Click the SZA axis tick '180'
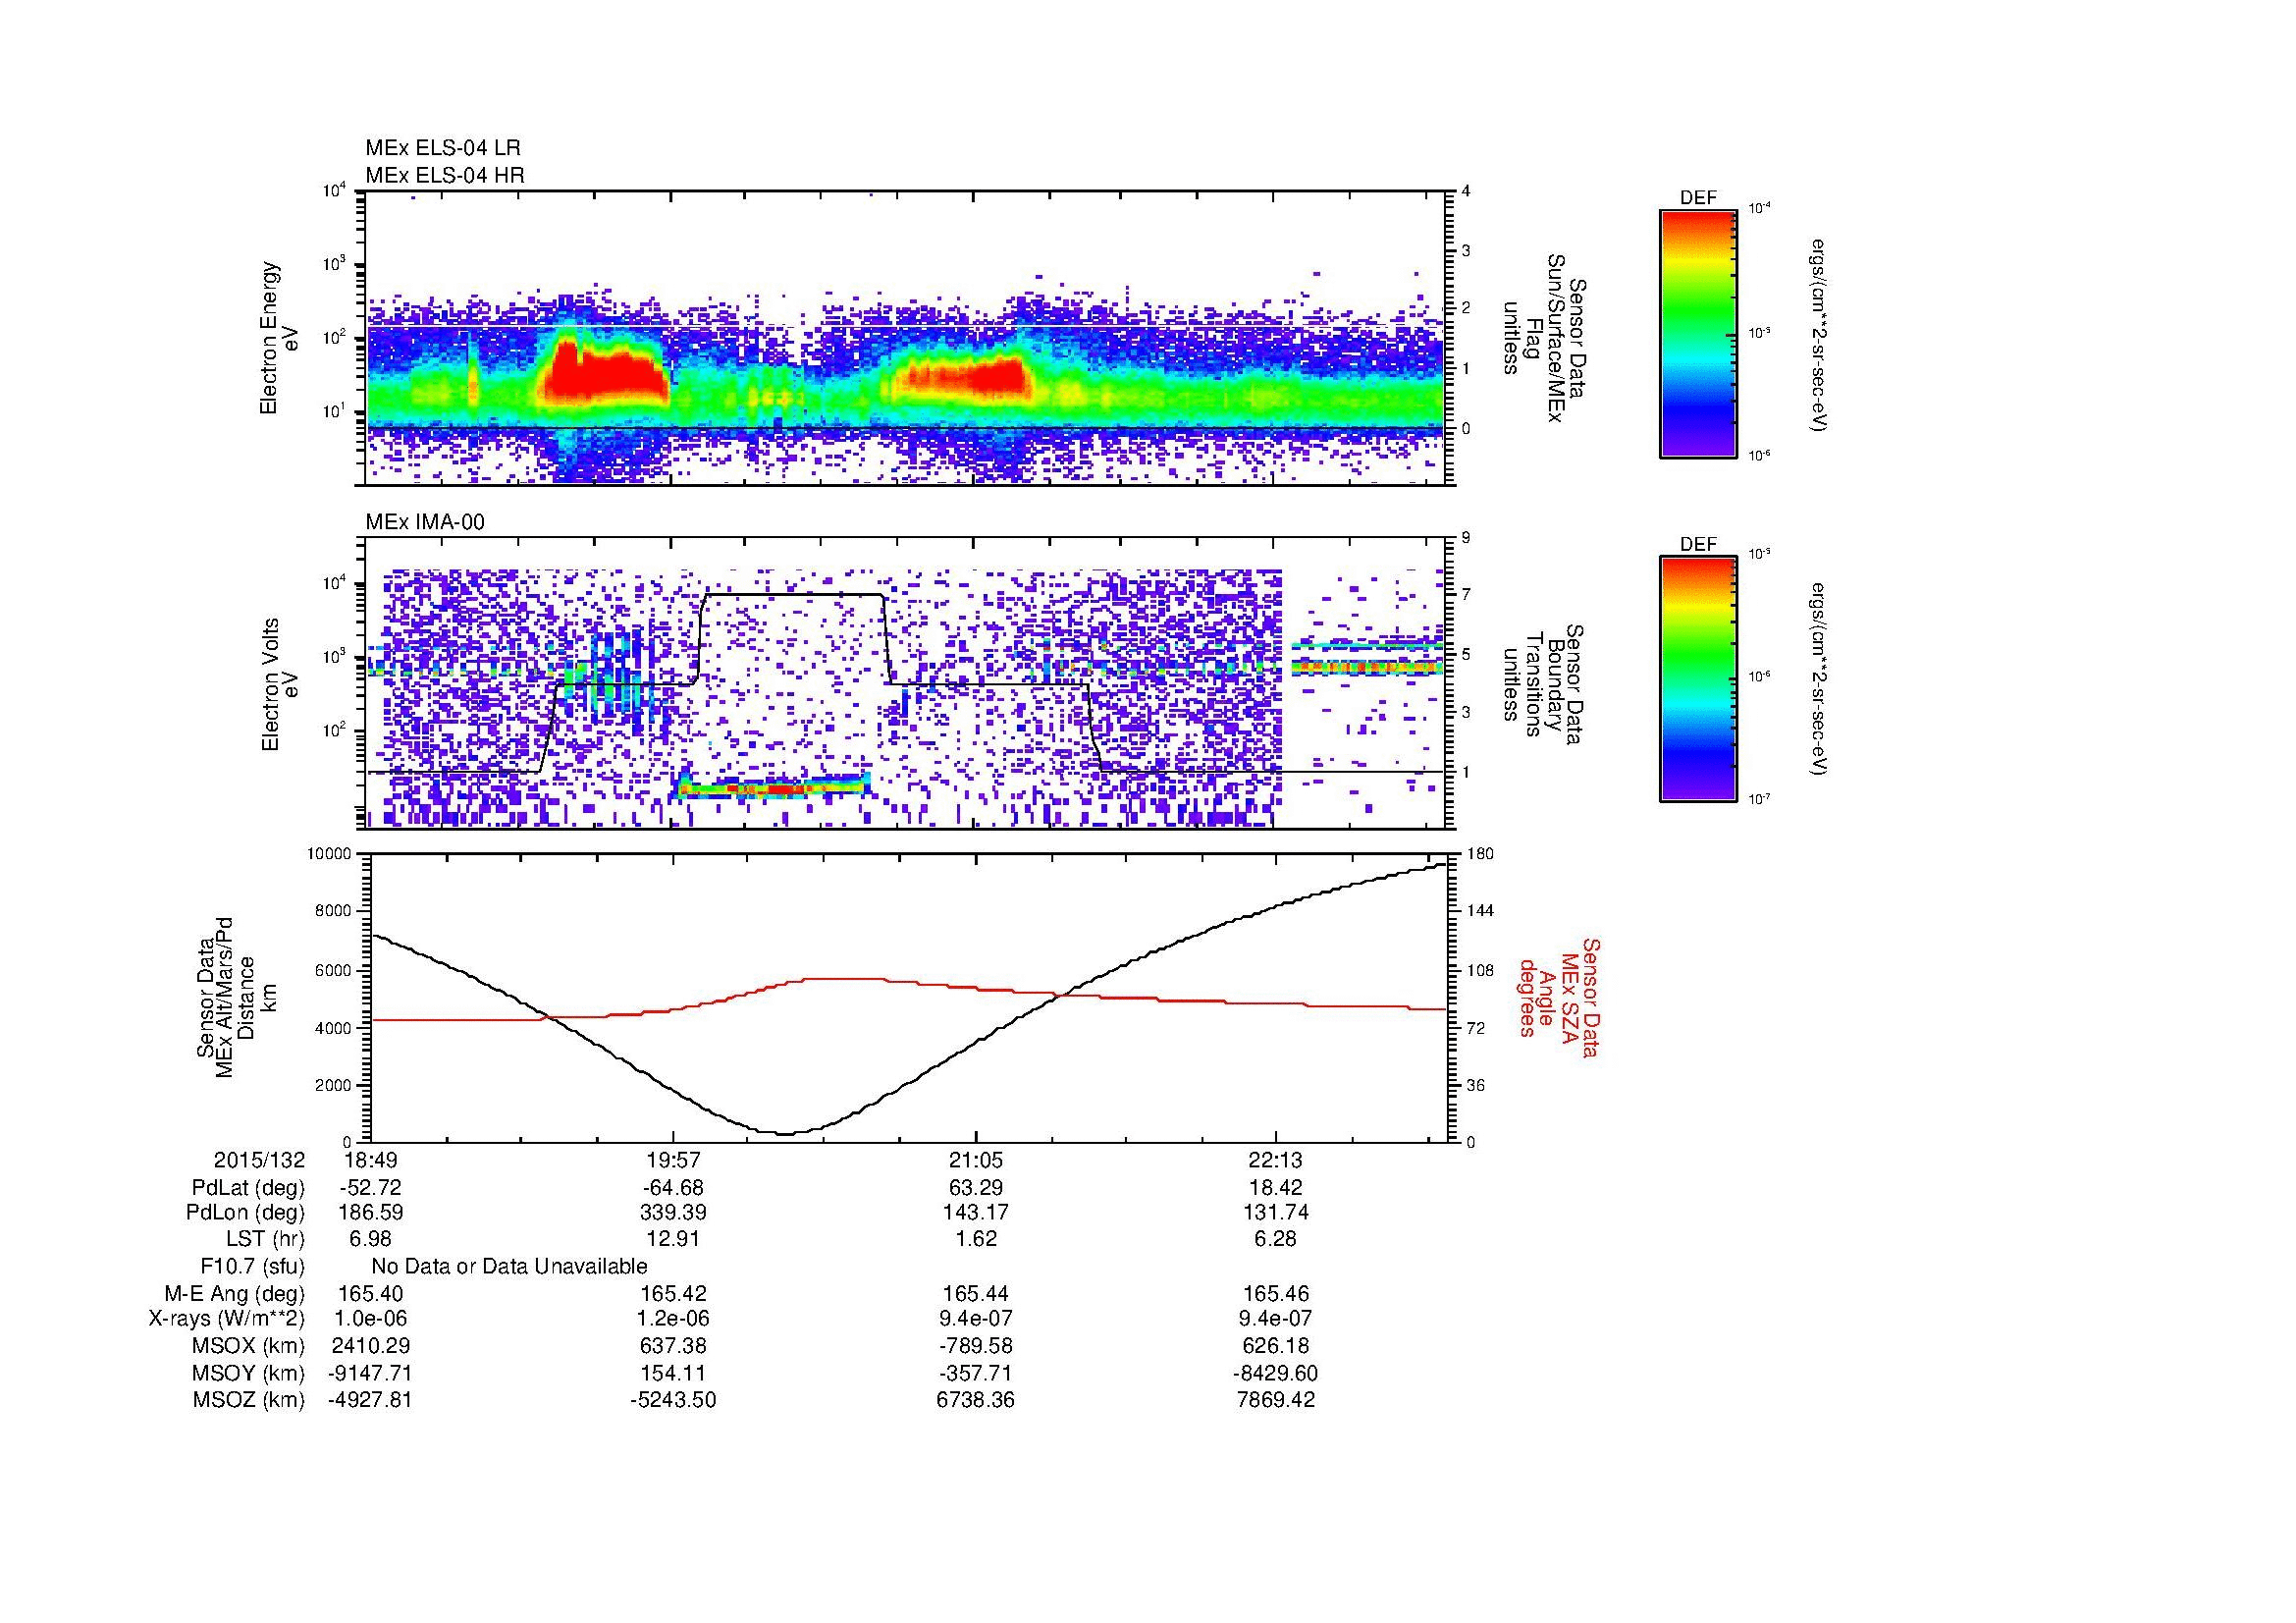This screenshot has height=1623, width=2296. (1480, 853)
